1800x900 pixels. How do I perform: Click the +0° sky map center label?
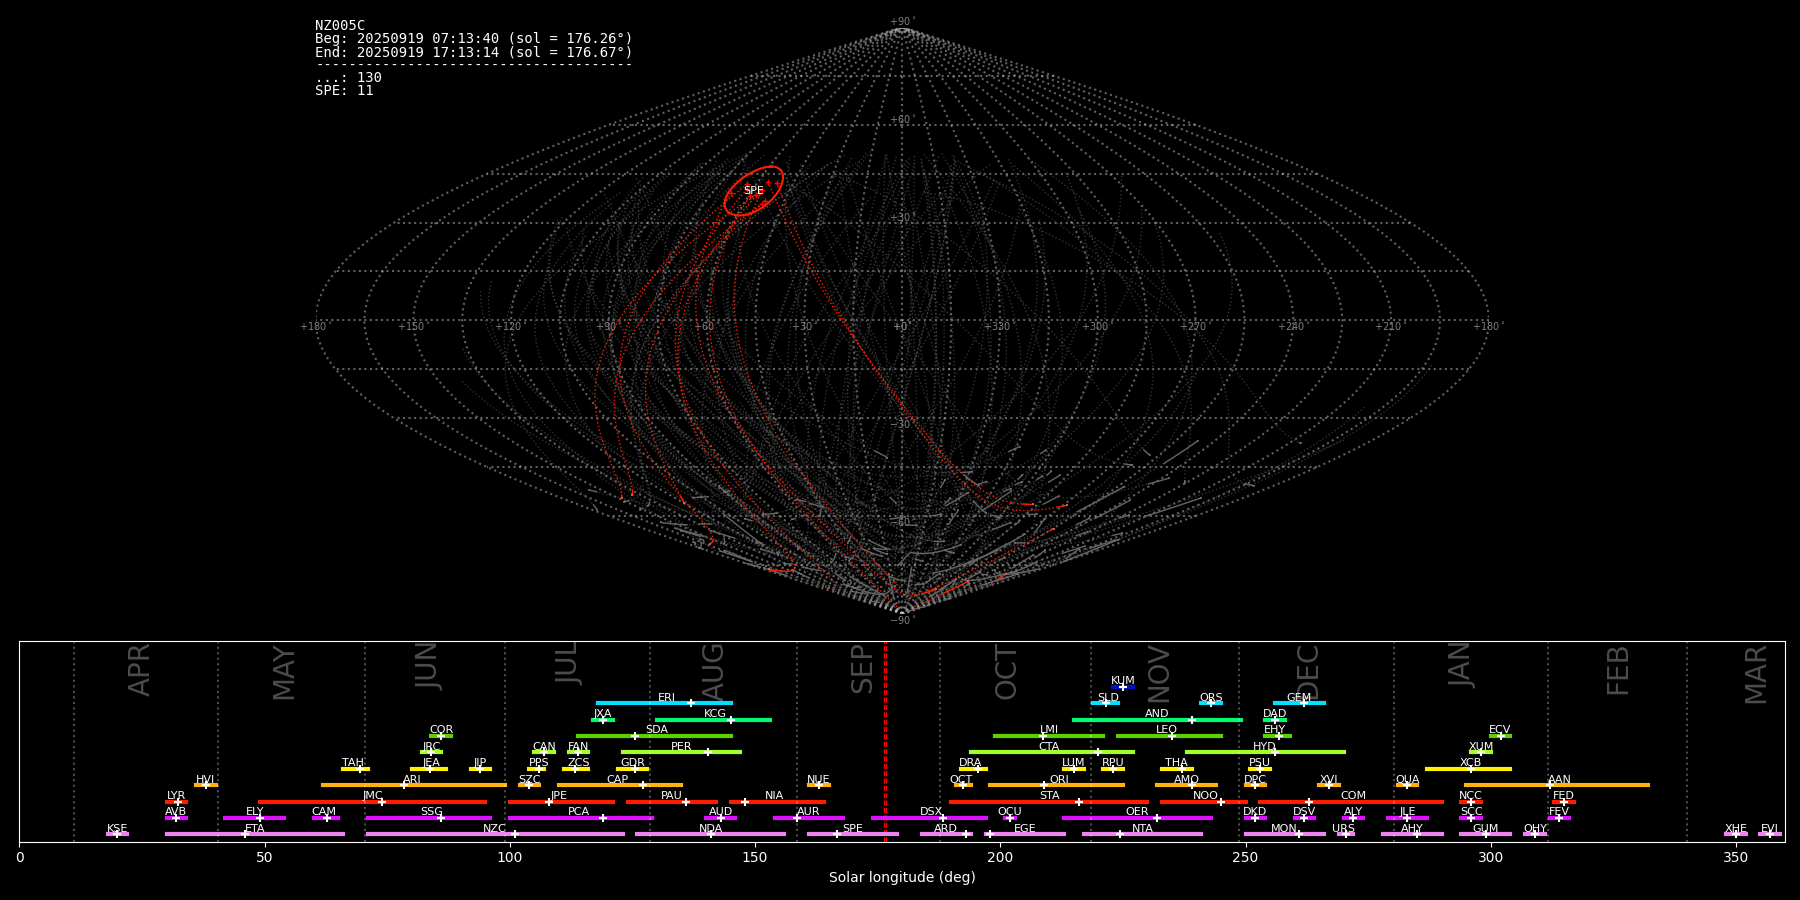click(x=902, y=326)
